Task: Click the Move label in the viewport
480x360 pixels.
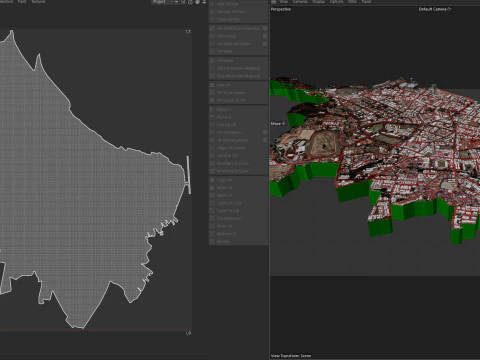Action: click(x=276, y=124)
